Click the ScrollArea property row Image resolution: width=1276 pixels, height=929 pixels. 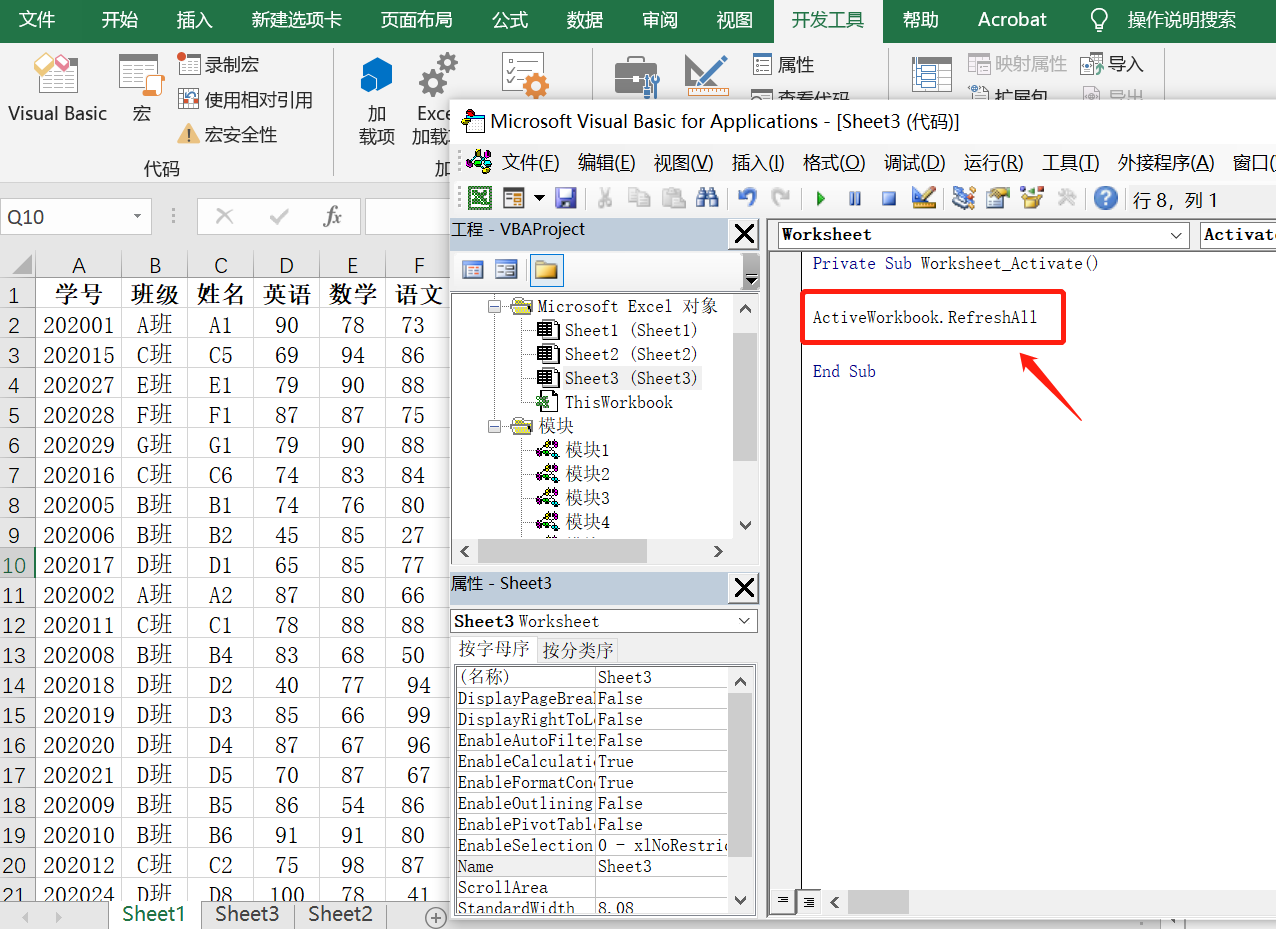(592, 887)
